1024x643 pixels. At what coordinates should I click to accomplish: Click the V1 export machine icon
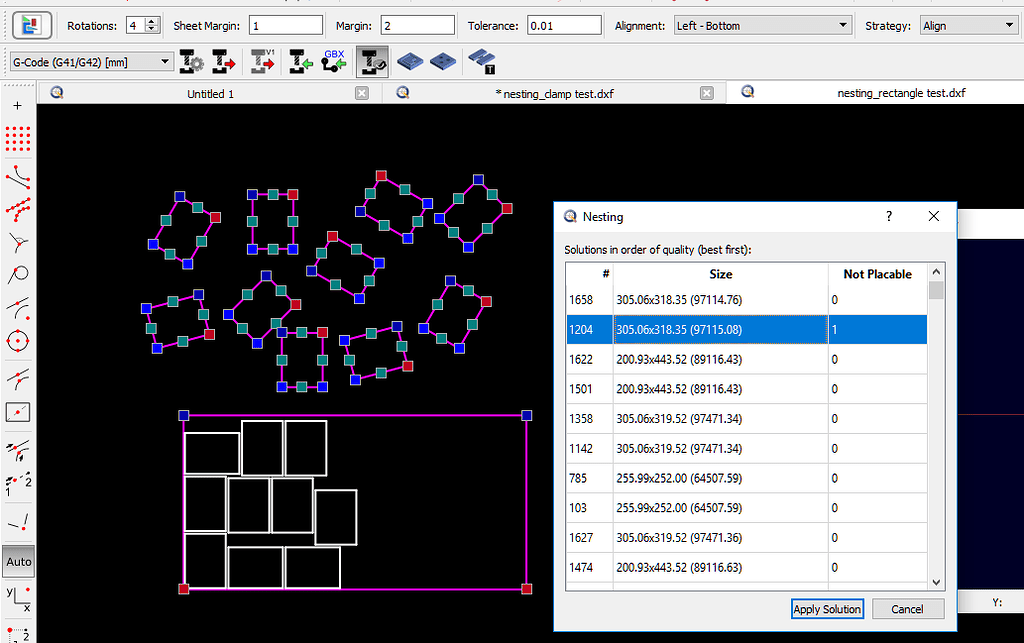pyautogui.click(x=263, y=61)
